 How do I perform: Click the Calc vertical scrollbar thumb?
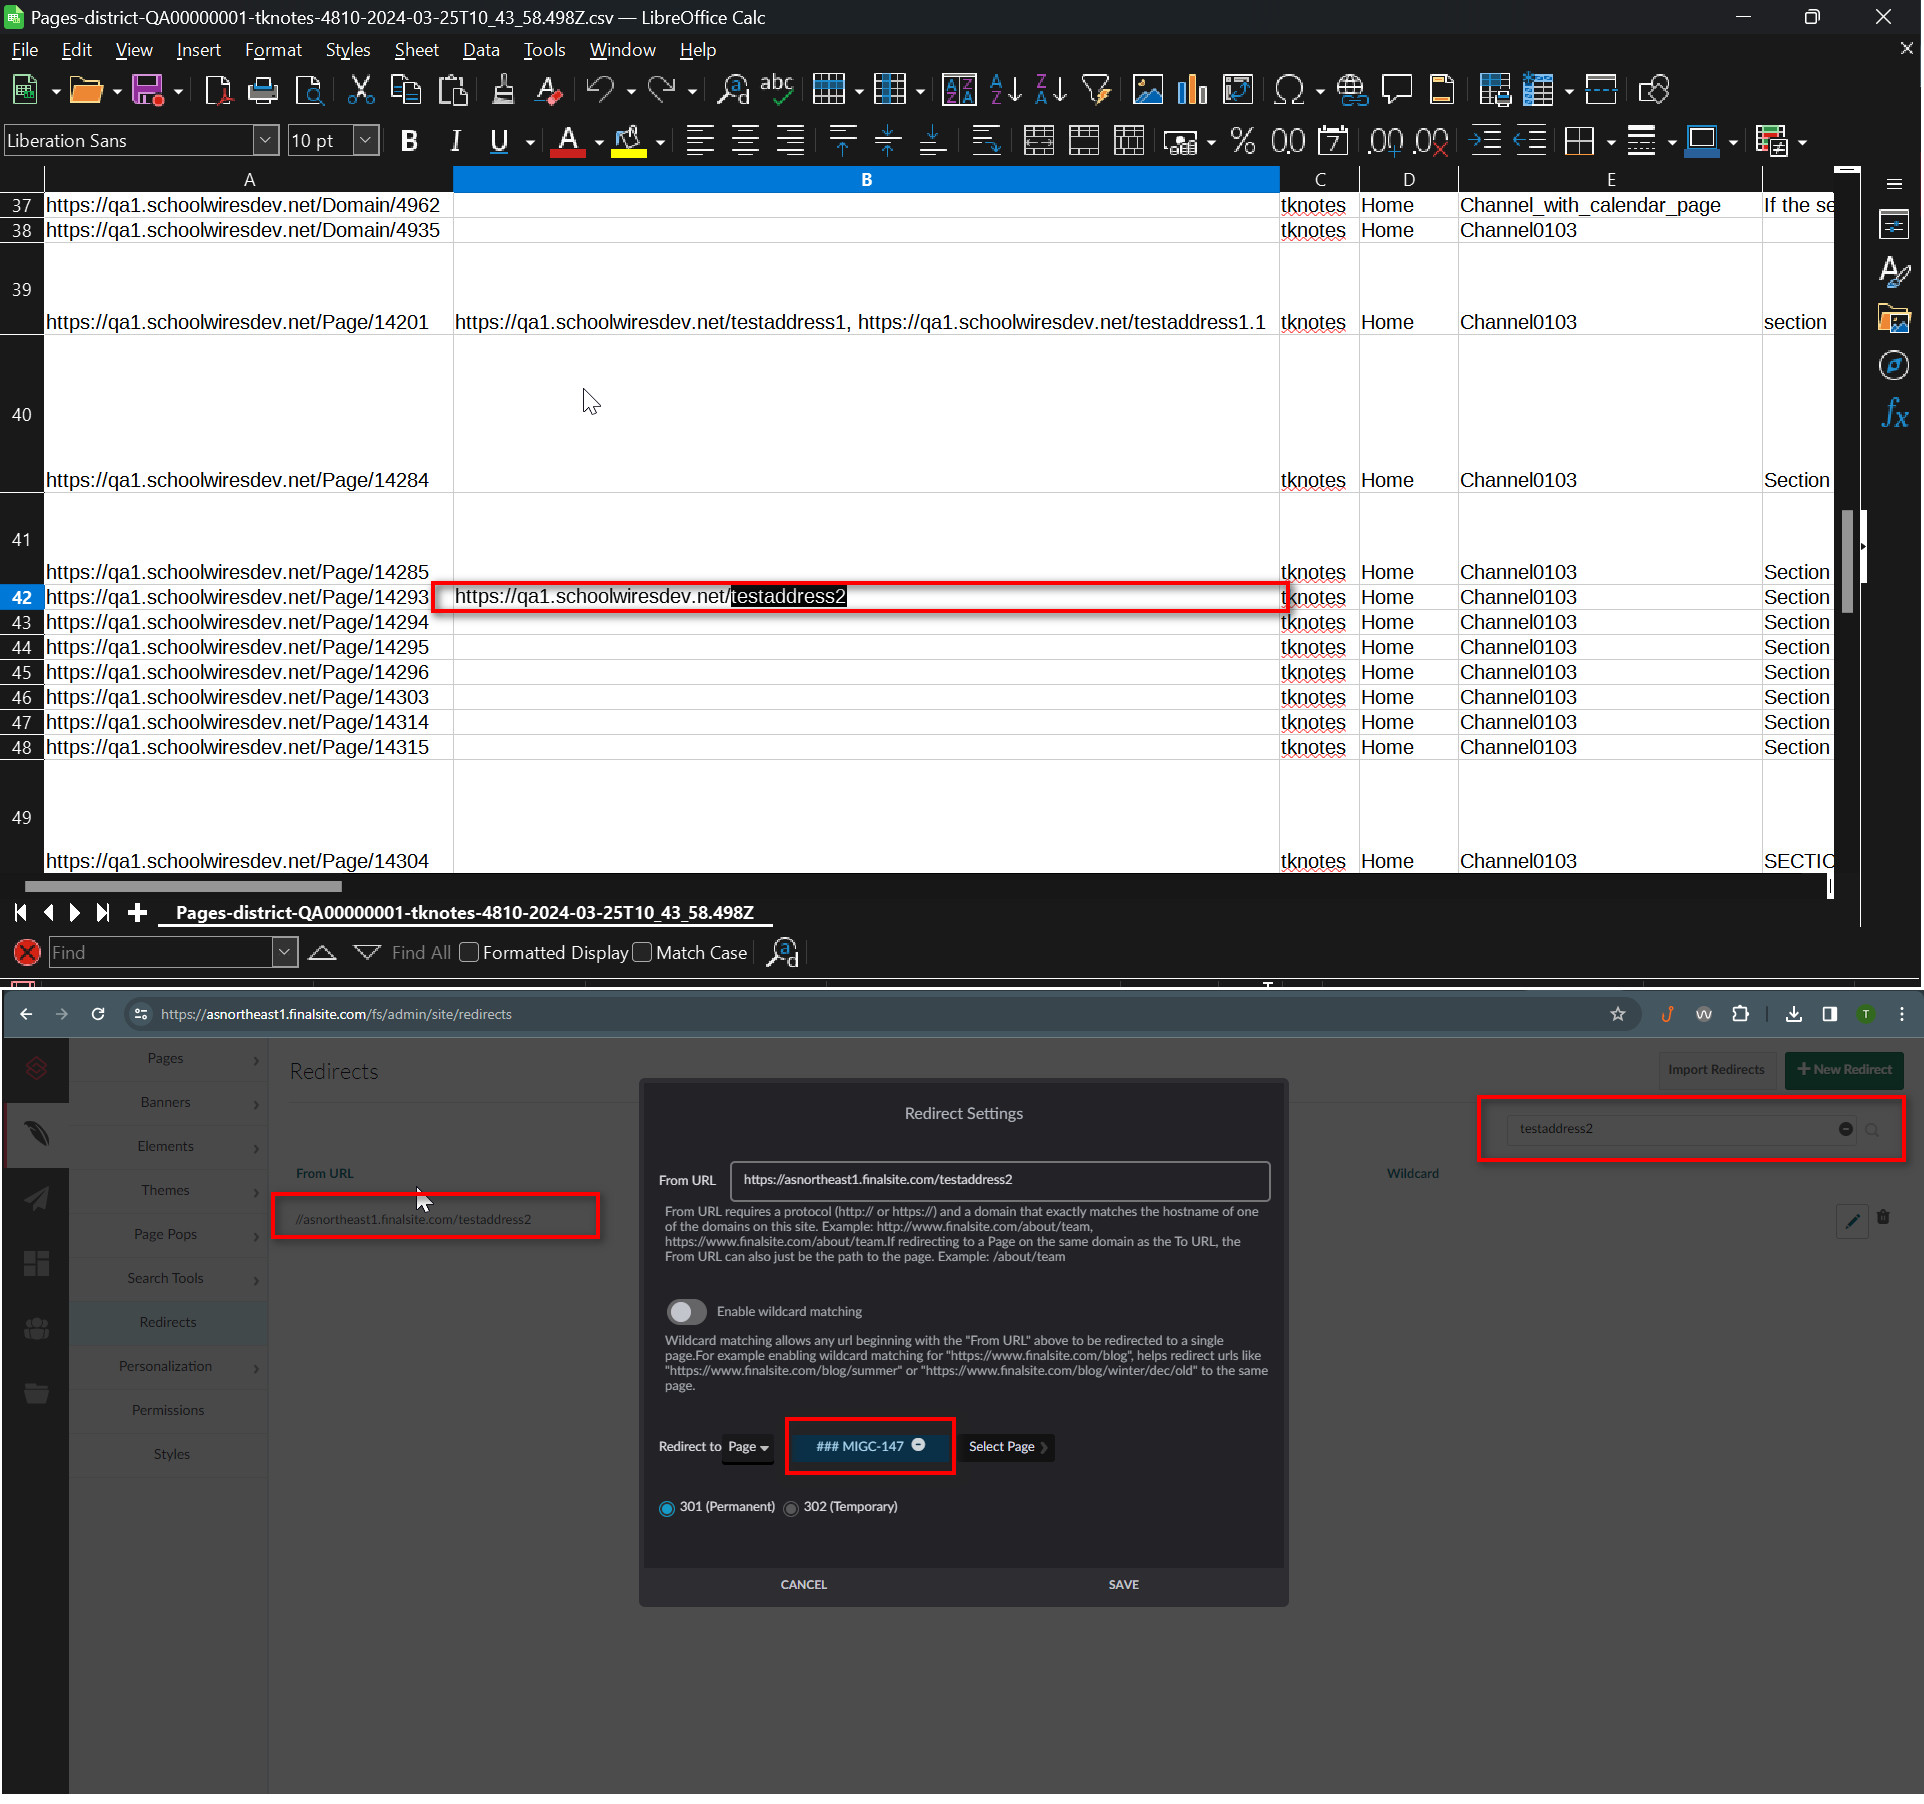[x=1848, y=560]
